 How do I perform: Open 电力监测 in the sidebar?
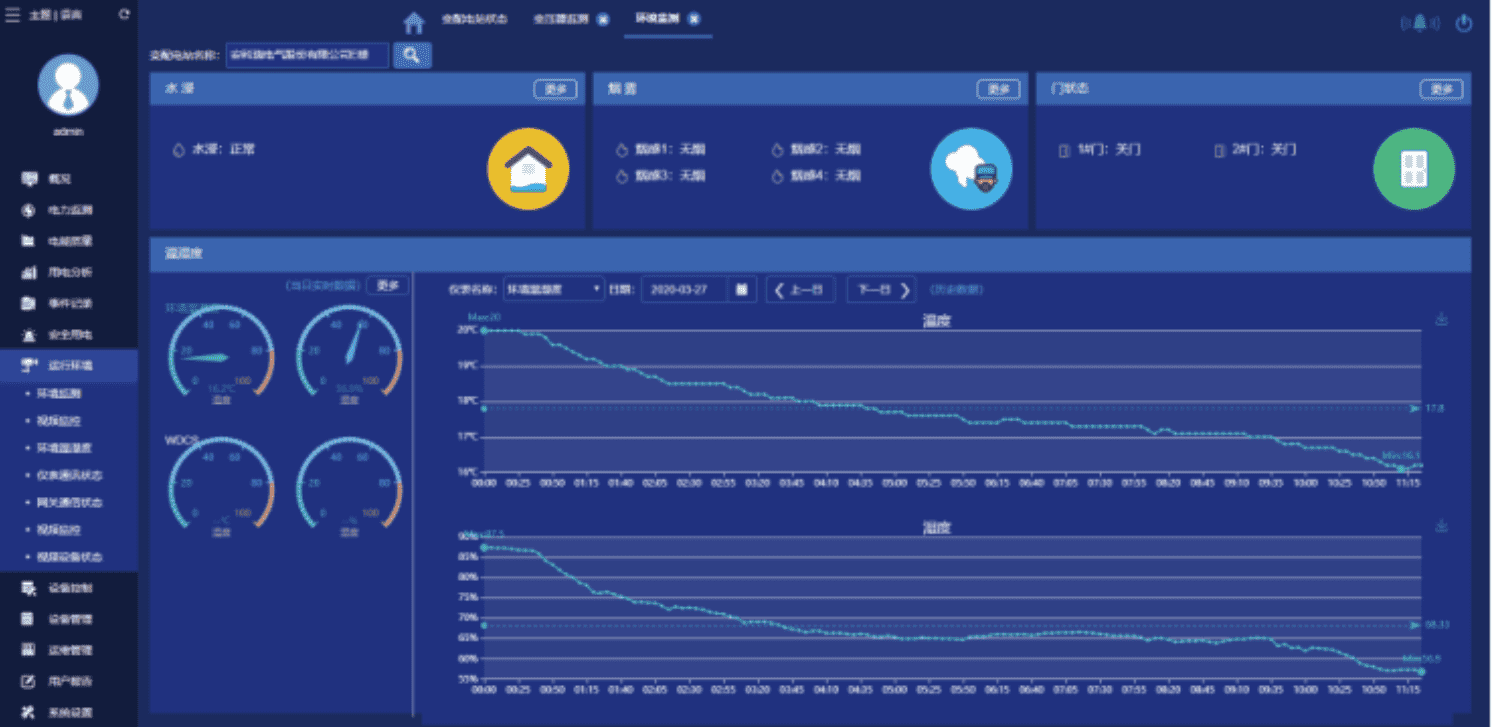[69, 211]
